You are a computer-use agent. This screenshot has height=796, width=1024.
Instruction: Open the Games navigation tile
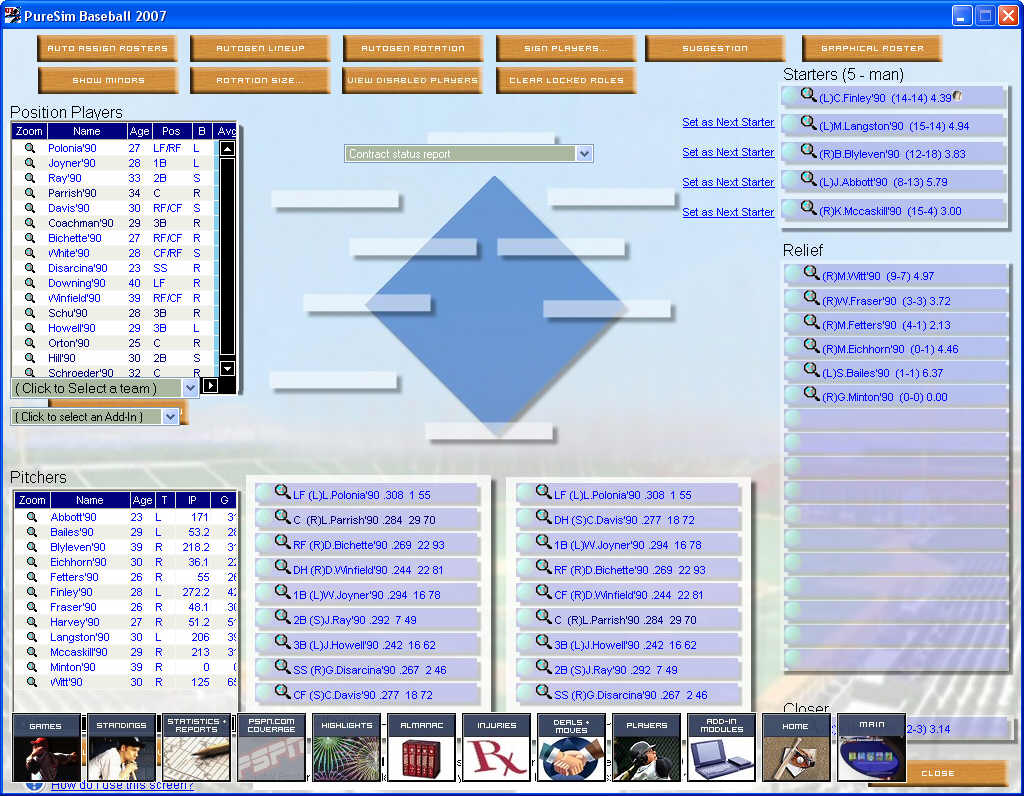[46, 748]
